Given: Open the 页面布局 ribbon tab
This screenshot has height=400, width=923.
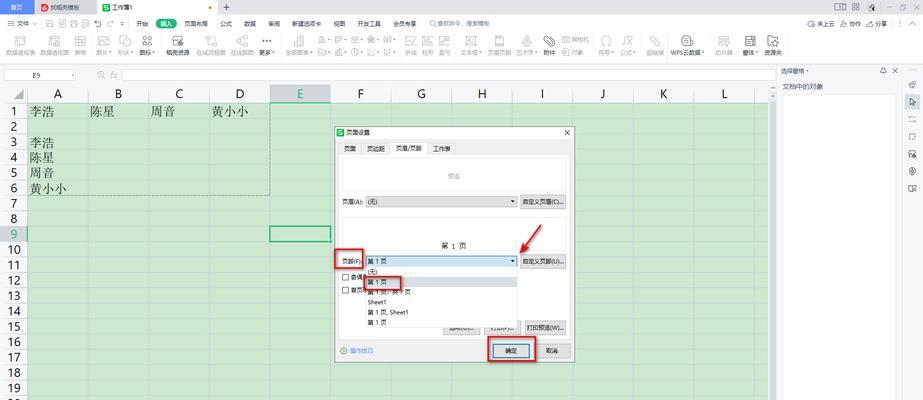Looking at the screenshot, I should click(196, 24).
